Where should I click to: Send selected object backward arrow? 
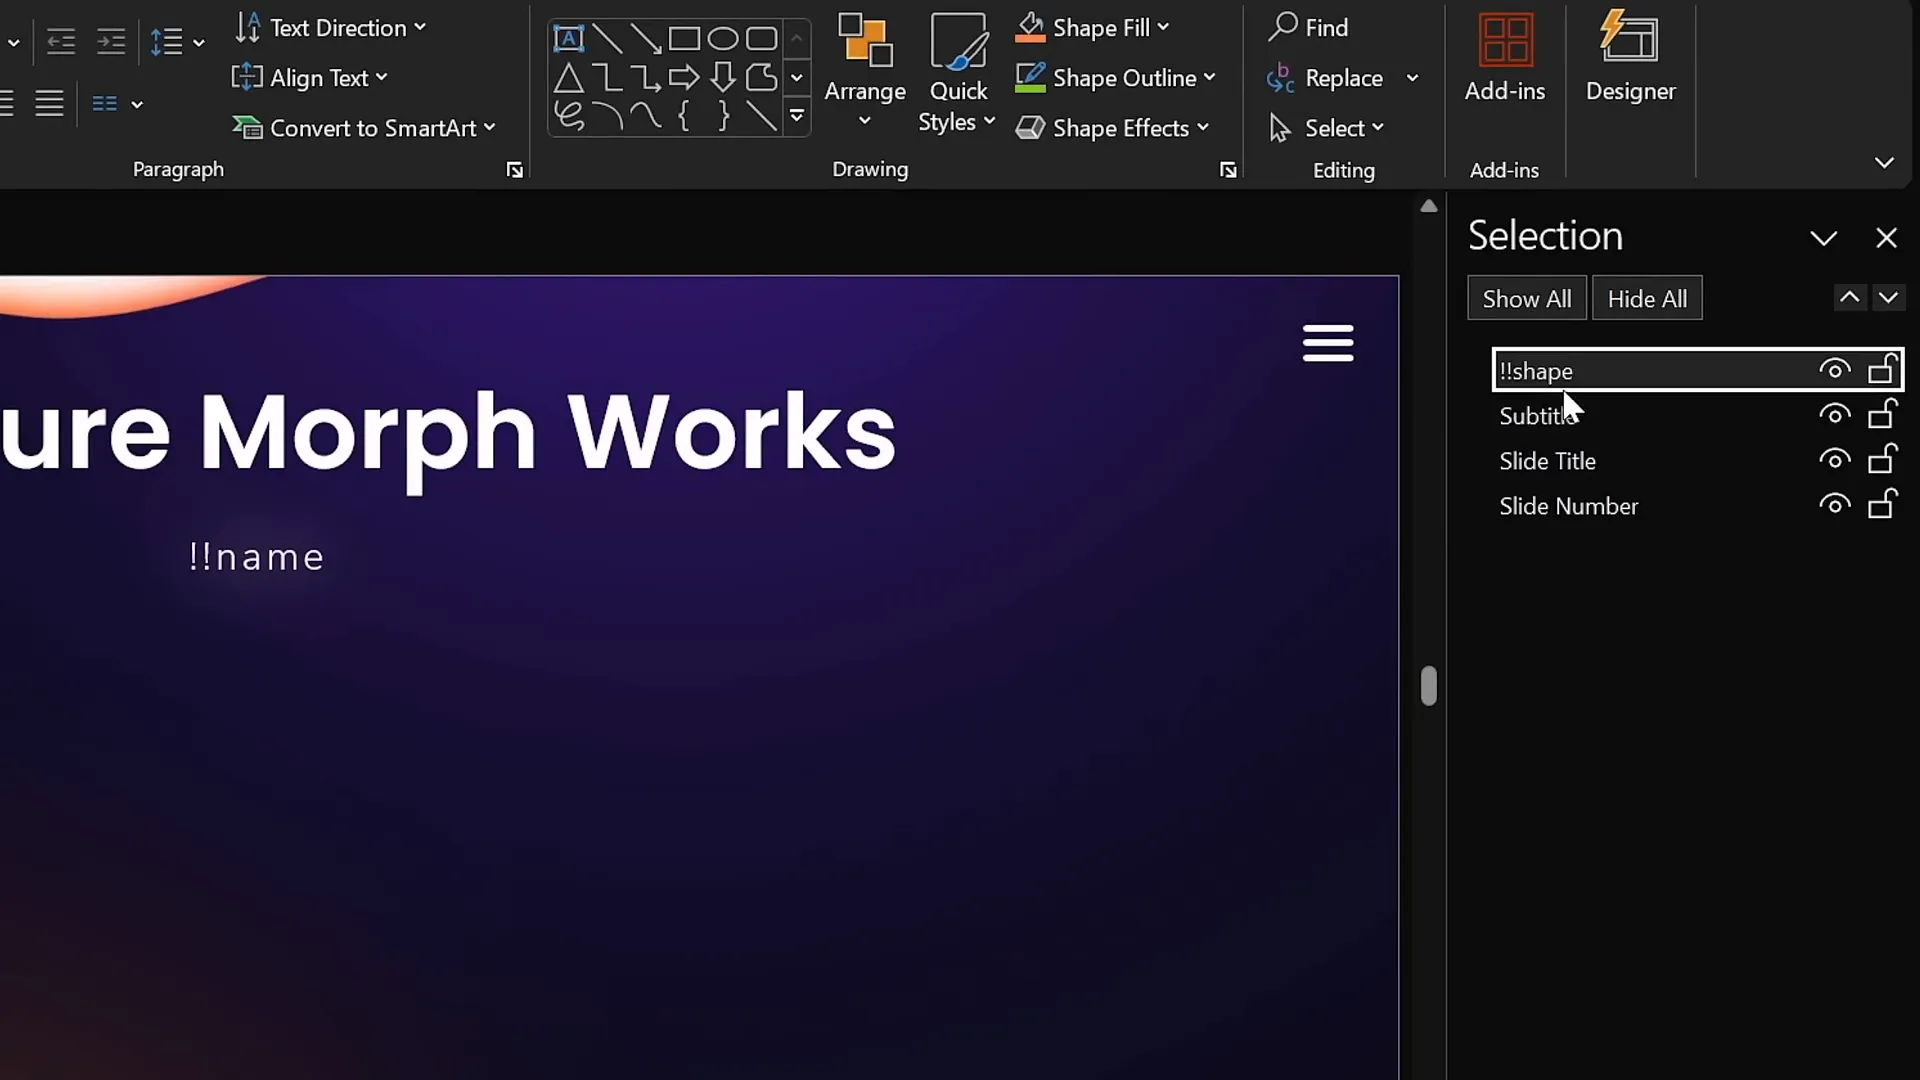click(x=1888, y=297)
